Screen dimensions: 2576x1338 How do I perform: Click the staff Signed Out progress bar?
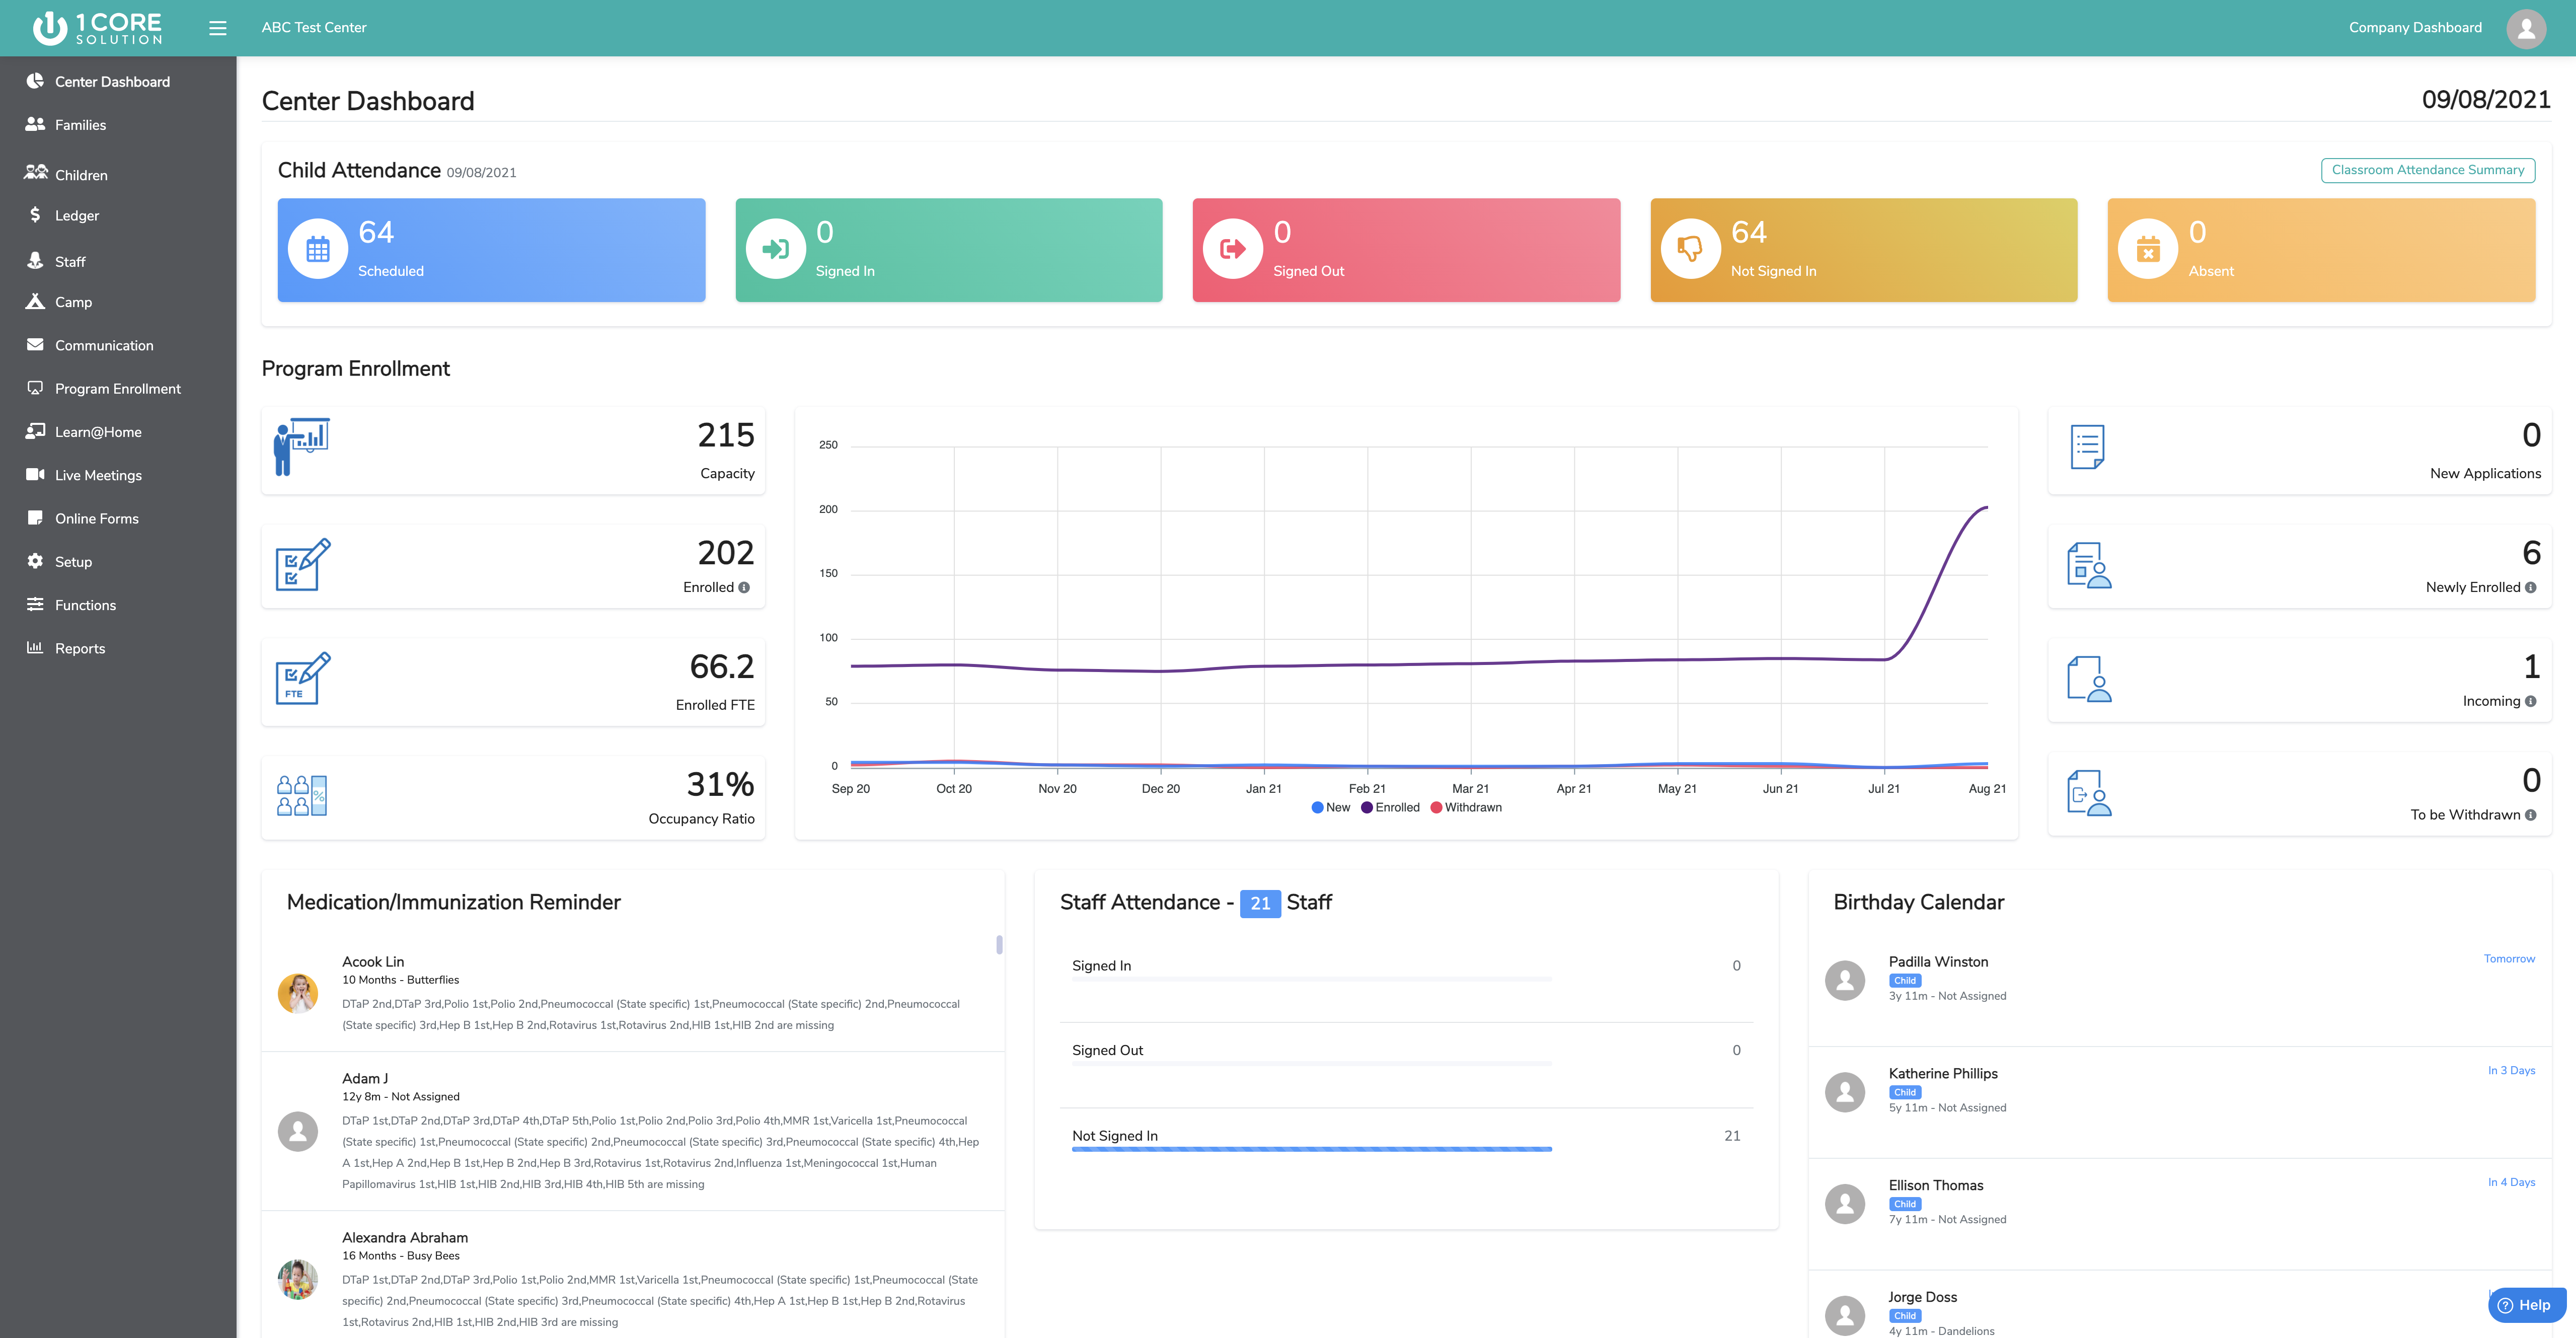click(x=1311, y=1063)
